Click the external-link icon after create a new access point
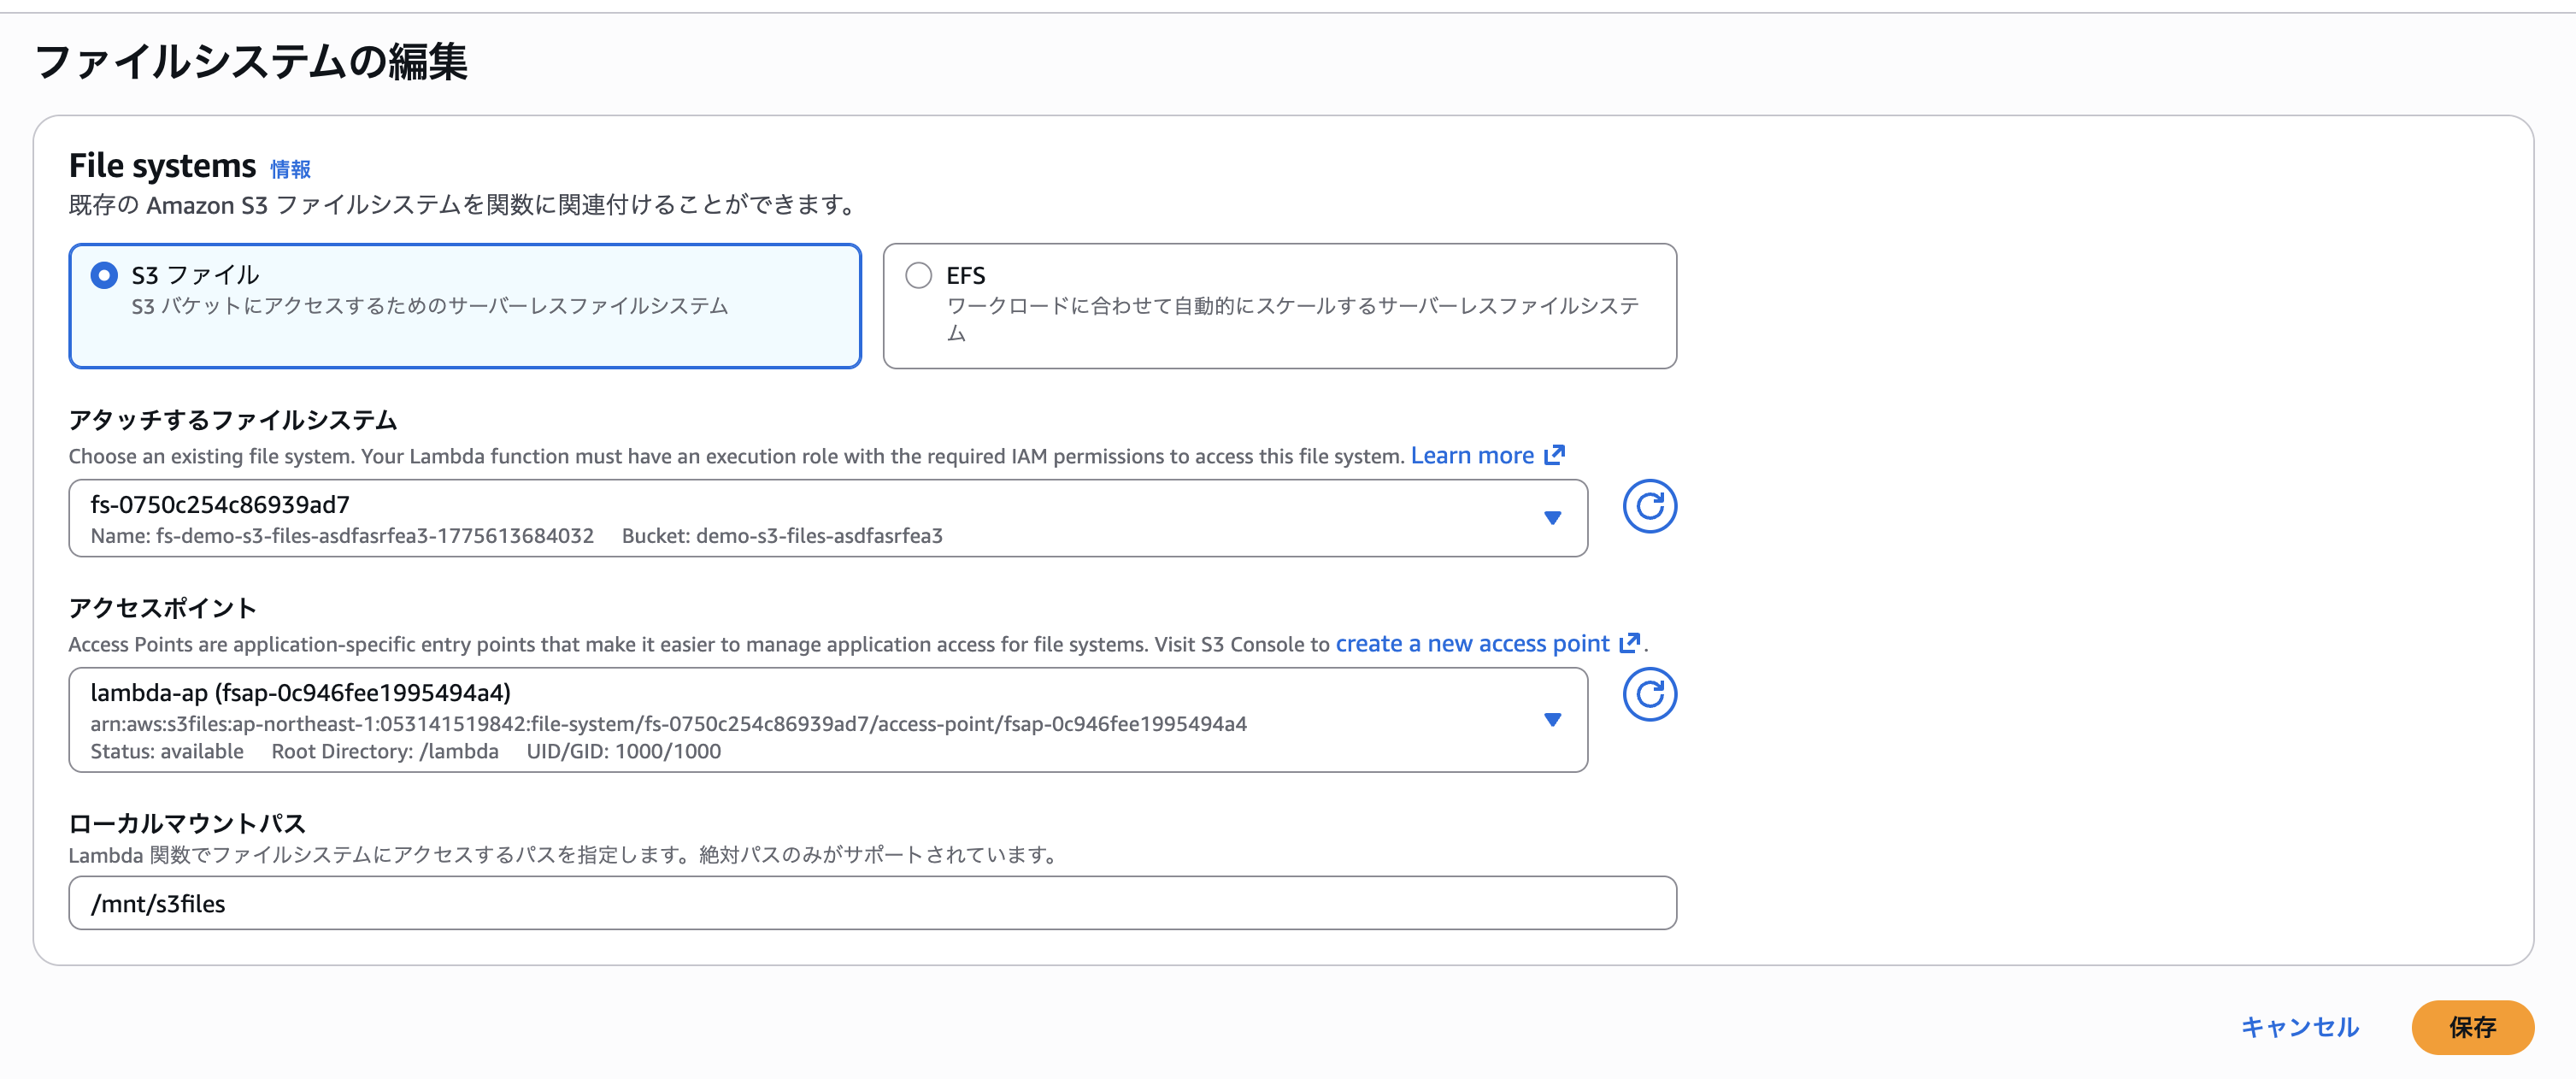Image resolution: width=2576 pixels, height=1079 pixels. [1630, 643]
